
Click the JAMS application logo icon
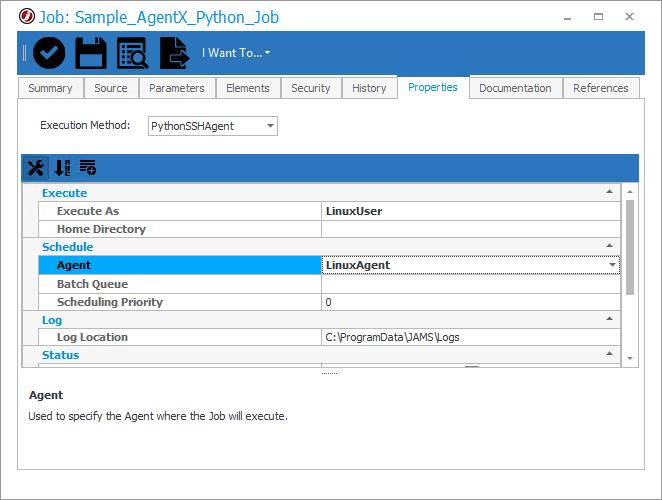pos(27,16)
